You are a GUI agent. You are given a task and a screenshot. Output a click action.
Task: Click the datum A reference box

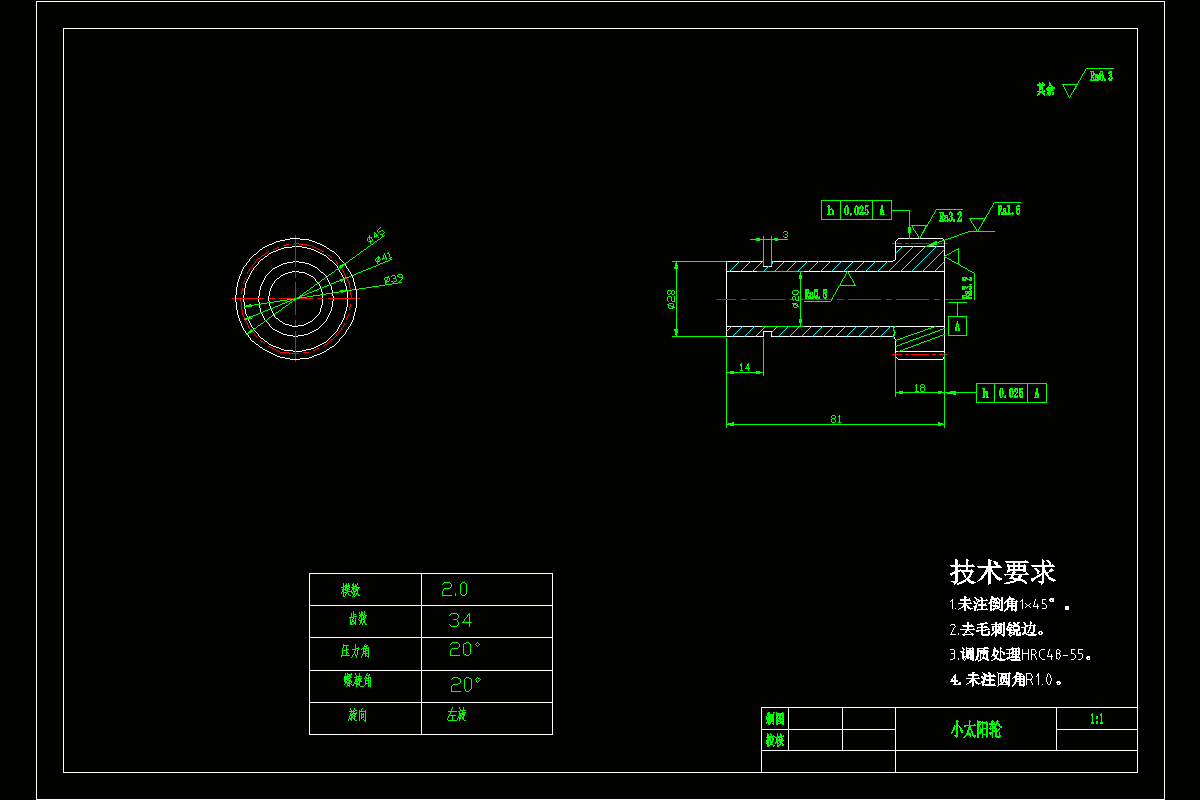click(958, 326)
